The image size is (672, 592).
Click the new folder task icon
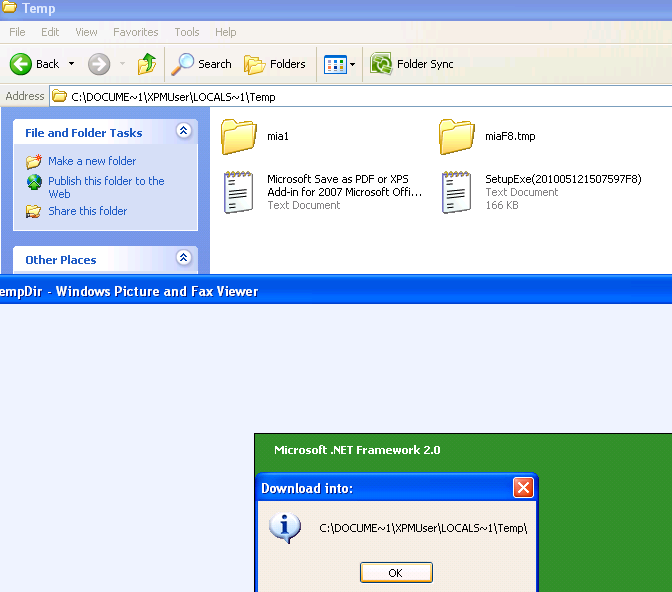(x=34, y=161)
